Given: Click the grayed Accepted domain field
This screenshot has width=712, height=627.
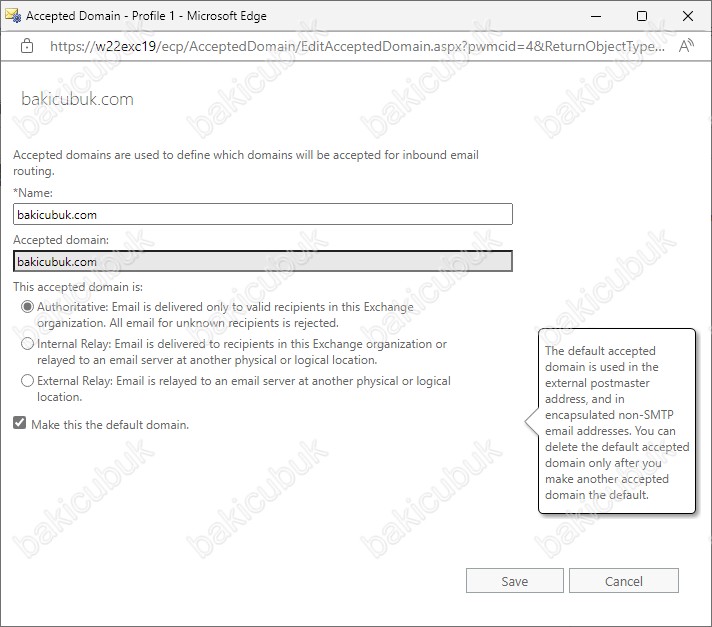Looking at the screenshot, I should (263, 262).
